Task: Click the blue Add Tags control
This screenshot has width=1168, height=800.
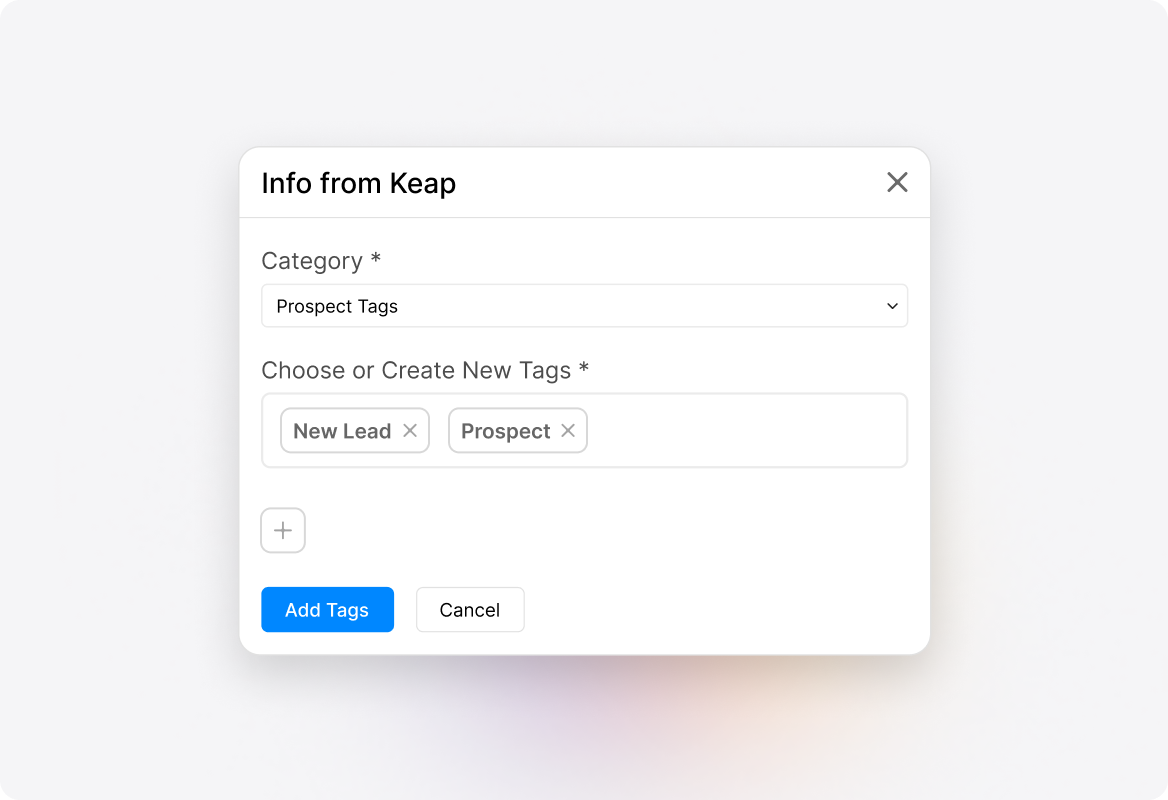Action: pyautogui.click(x=327, y=609)
